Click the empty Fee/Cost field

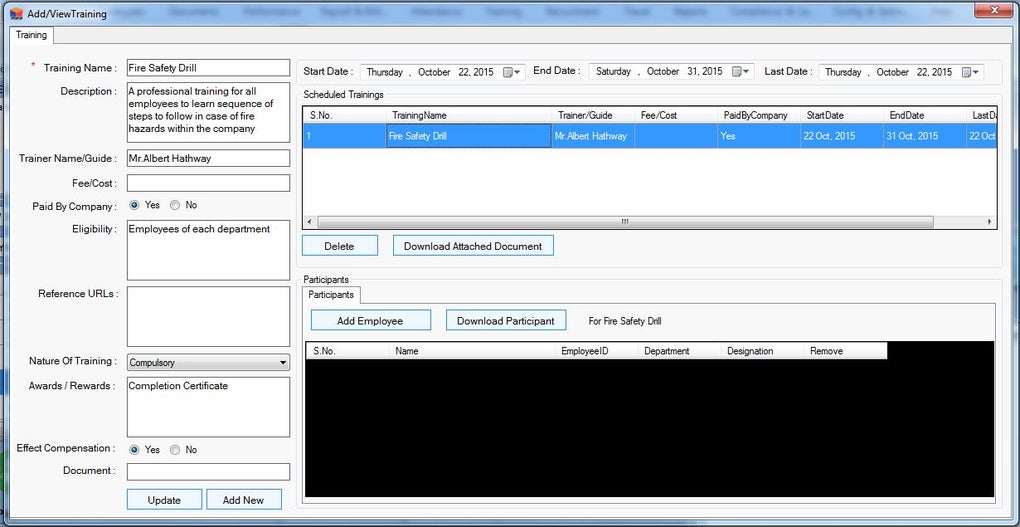208,183
